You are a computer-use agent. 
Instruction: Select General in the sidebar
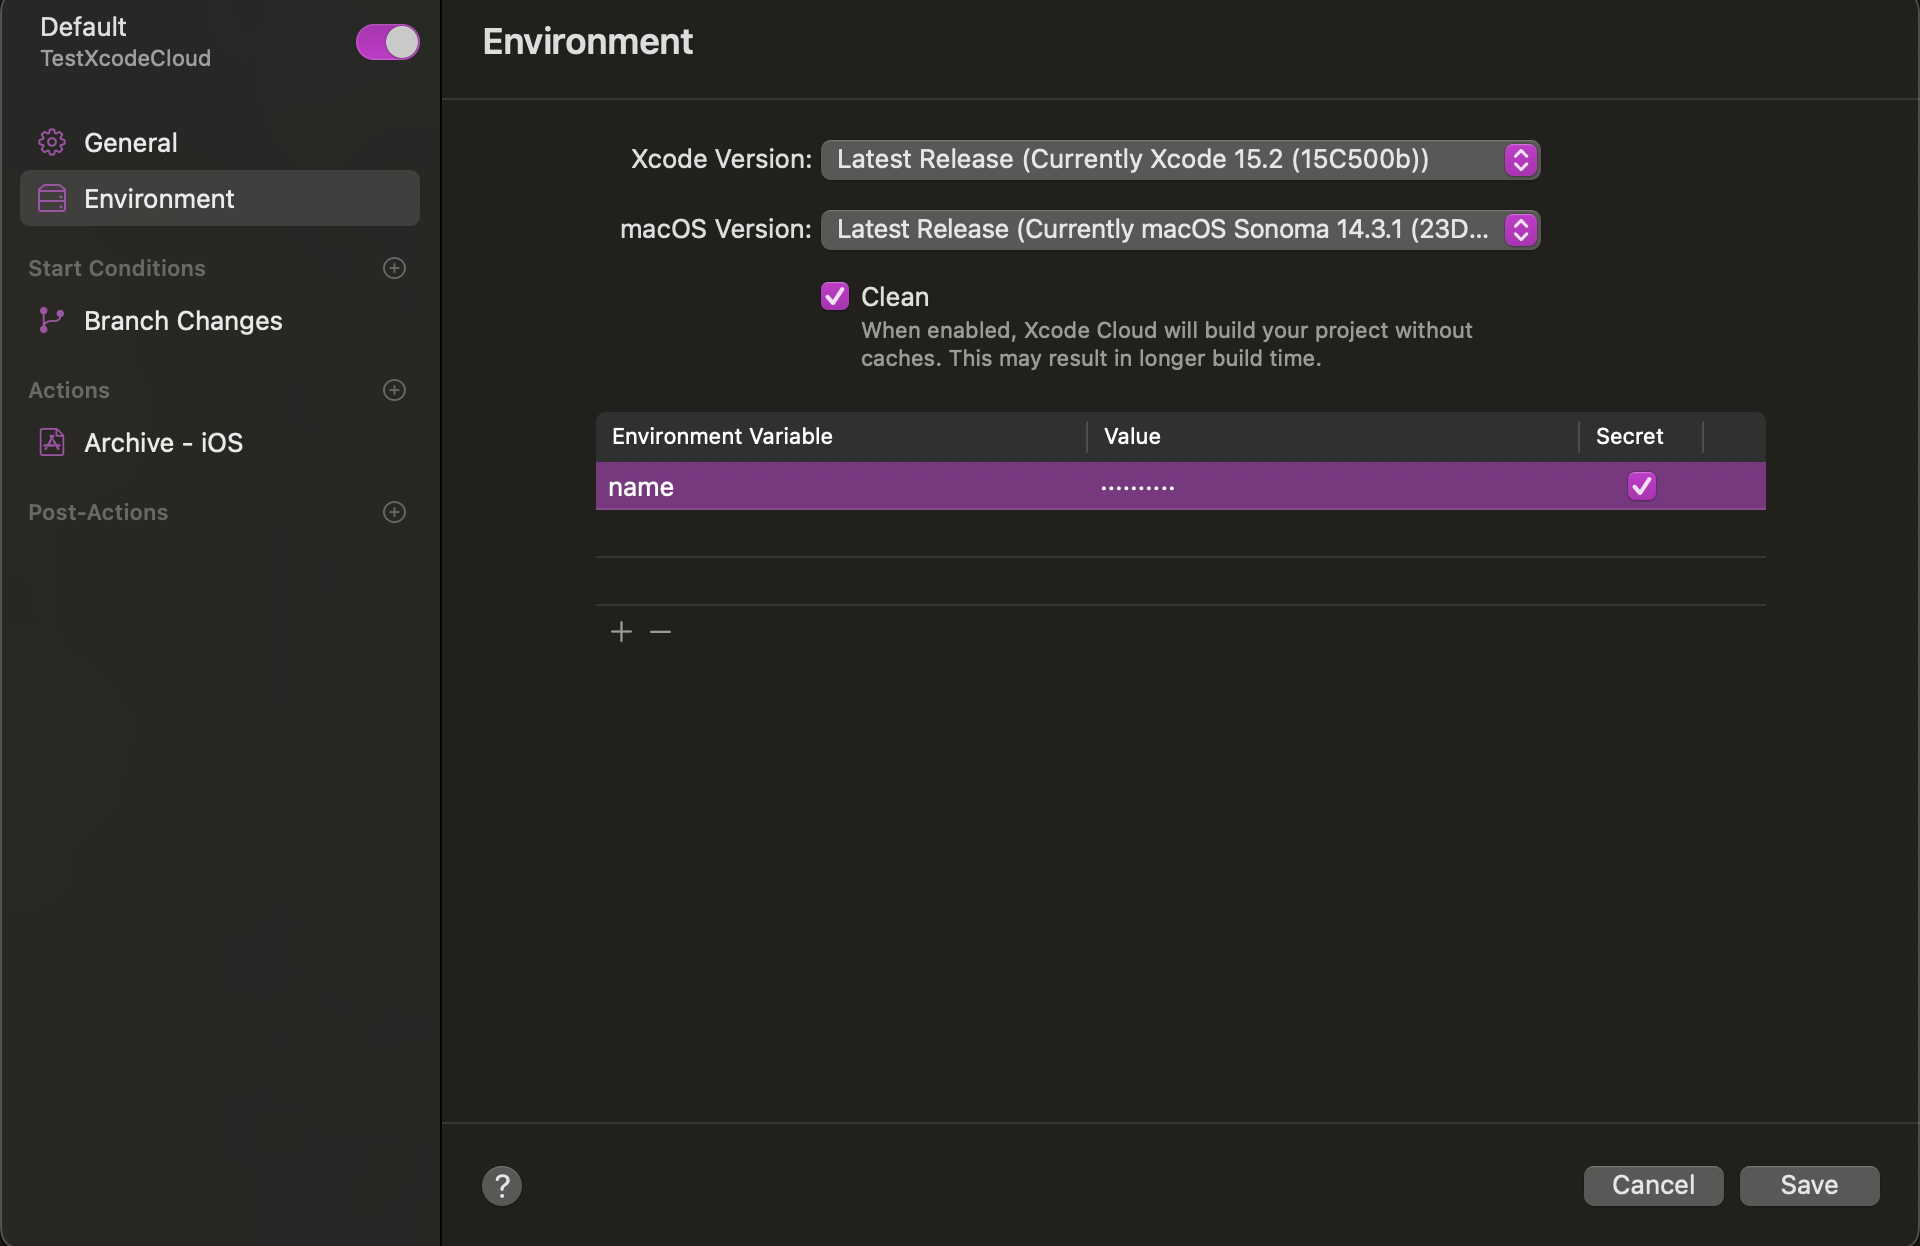click(131, 143)
